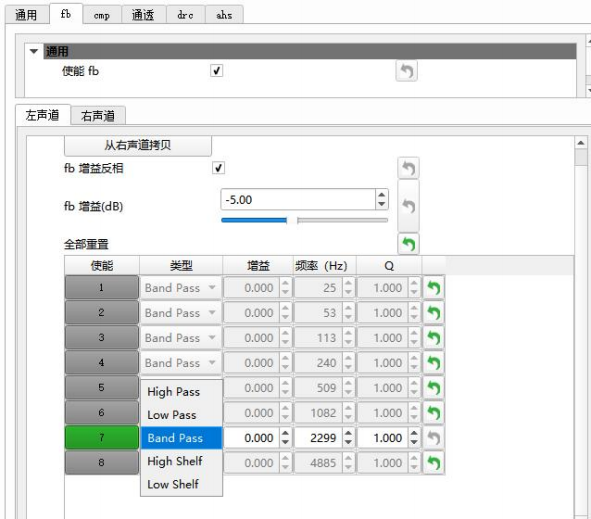Enable filter band 4 toggle button

tap(102, 363)
